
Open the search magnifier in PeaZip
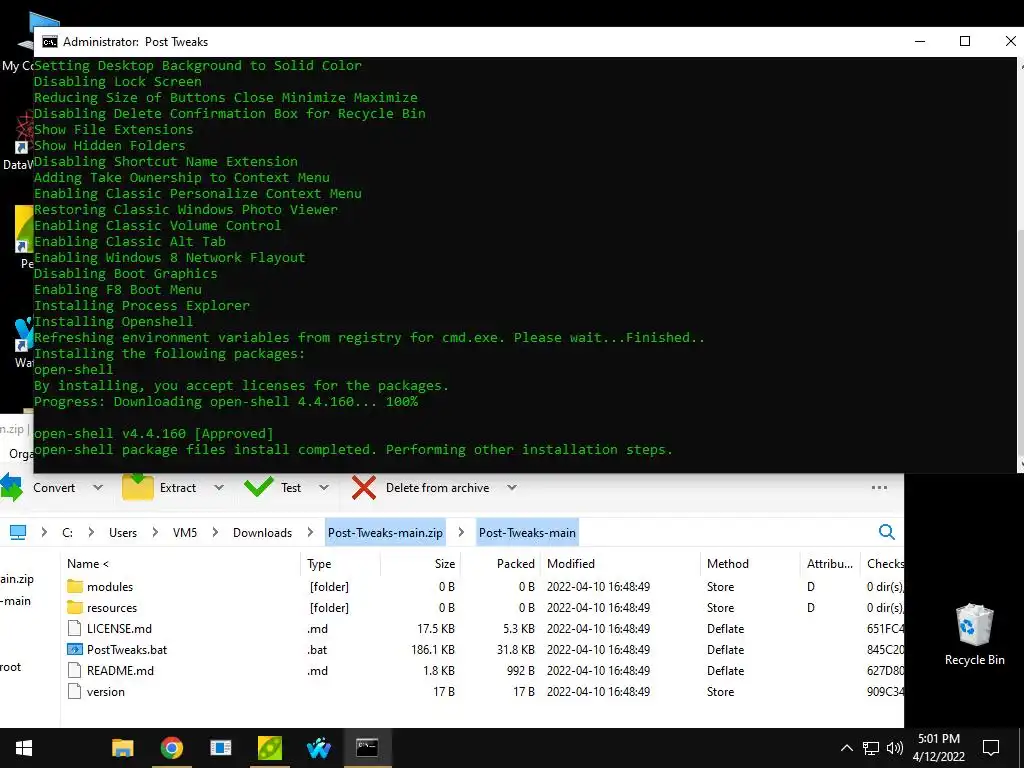pyautogui.click(x=886, y=532)
